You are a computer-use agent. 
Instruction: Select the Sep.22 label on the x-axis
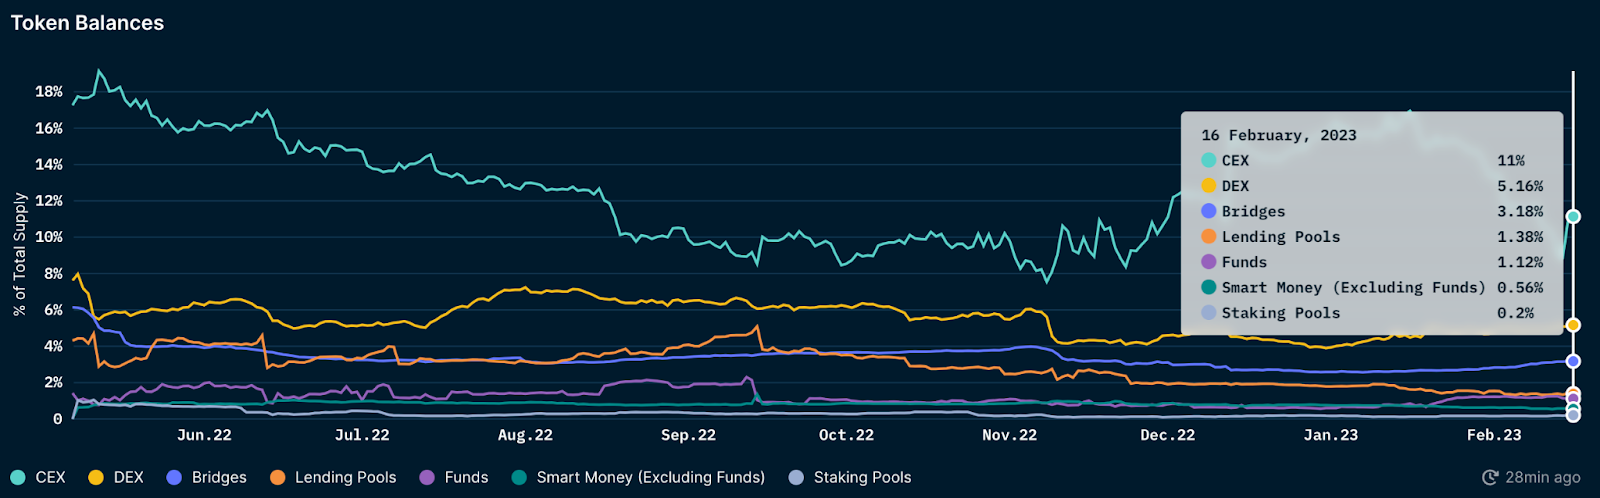point(688,435)
